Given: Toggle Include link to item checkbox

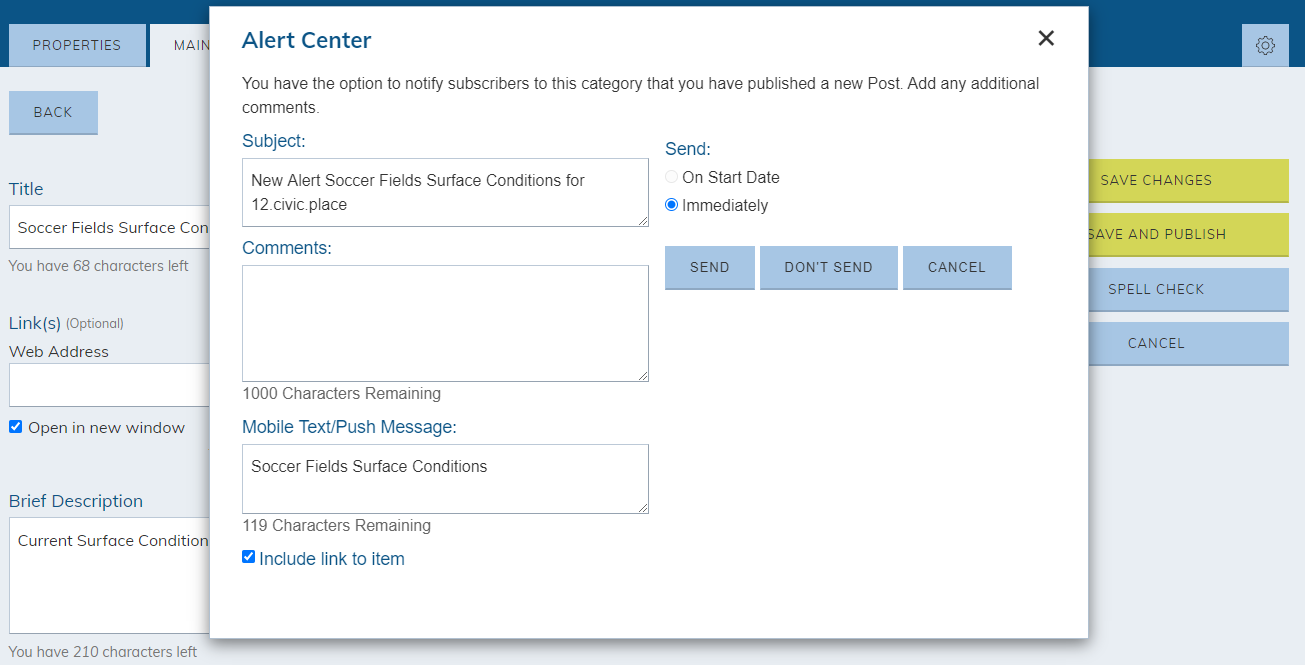Looking at the screenshot, I should click(249, 557).
